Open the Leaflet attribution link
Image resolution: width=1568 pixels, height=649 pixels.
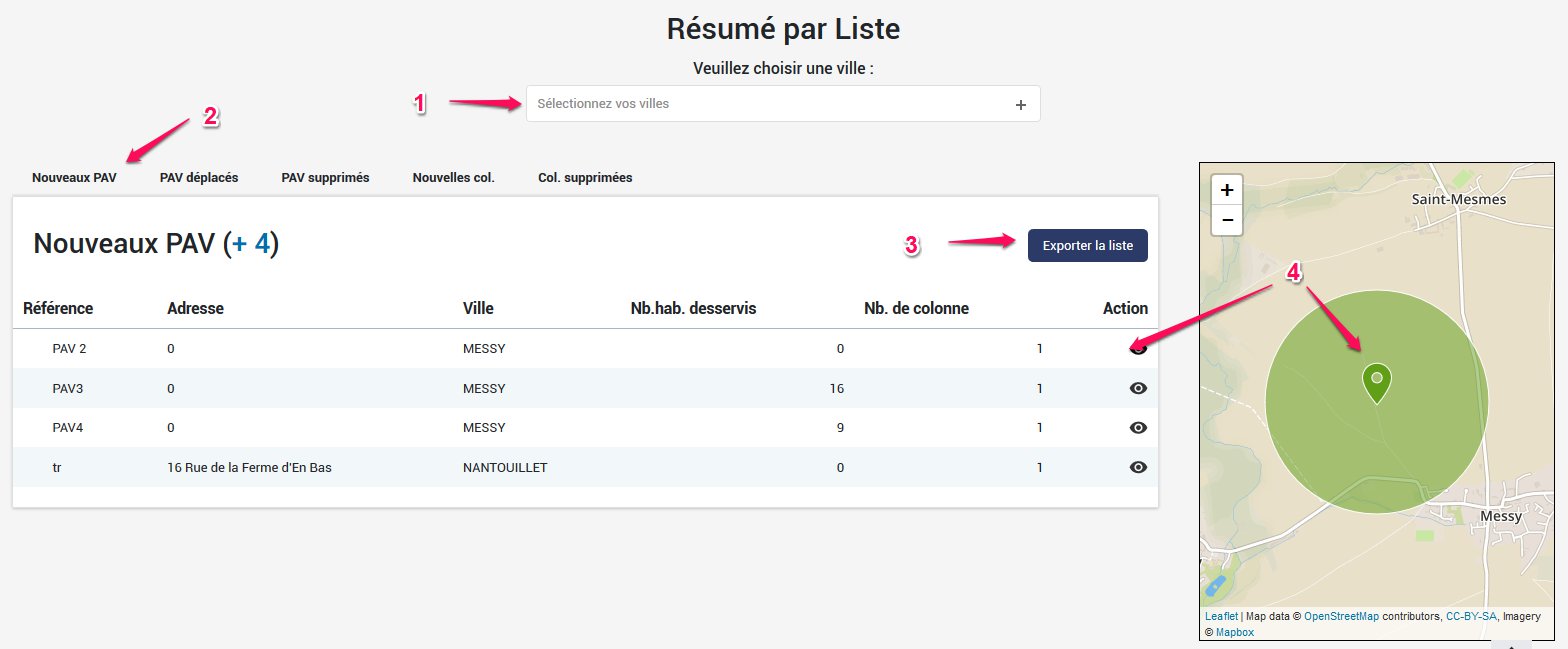tap(1221, 617)
